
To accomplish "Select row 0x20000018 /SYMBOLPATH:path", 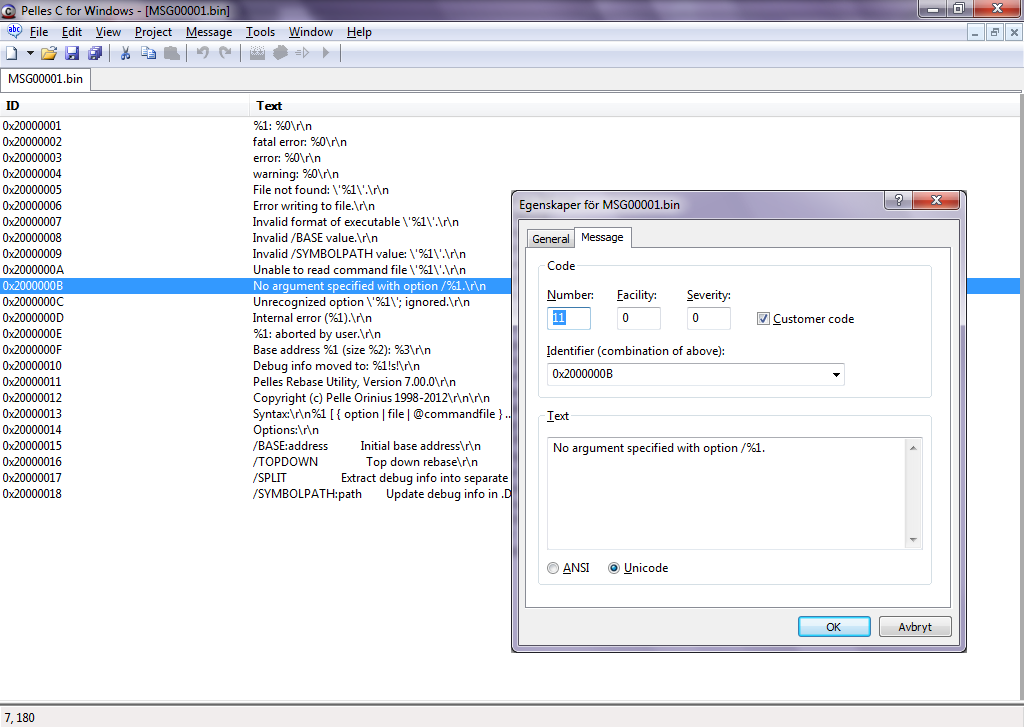I will pyautogui.click(x=255, y=494).
